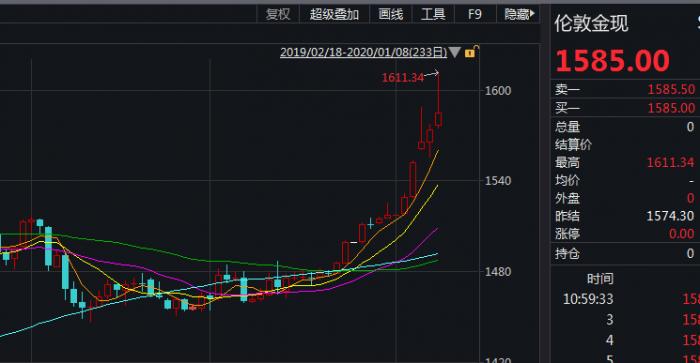This screenshot has height=363, width=700.
Task: Click the 总量 row label
Action: coord(567,127)
